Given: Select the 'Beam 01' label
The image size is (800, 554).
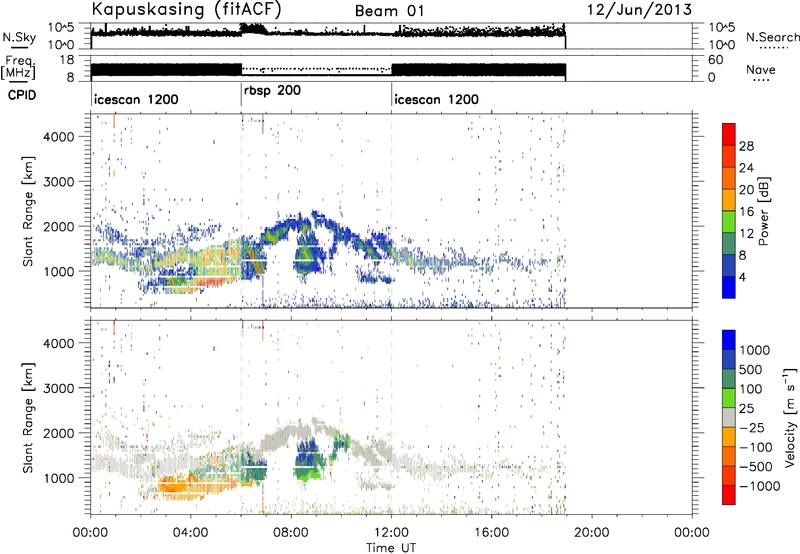Looking at the screenshot, I should tap(389, 11).
